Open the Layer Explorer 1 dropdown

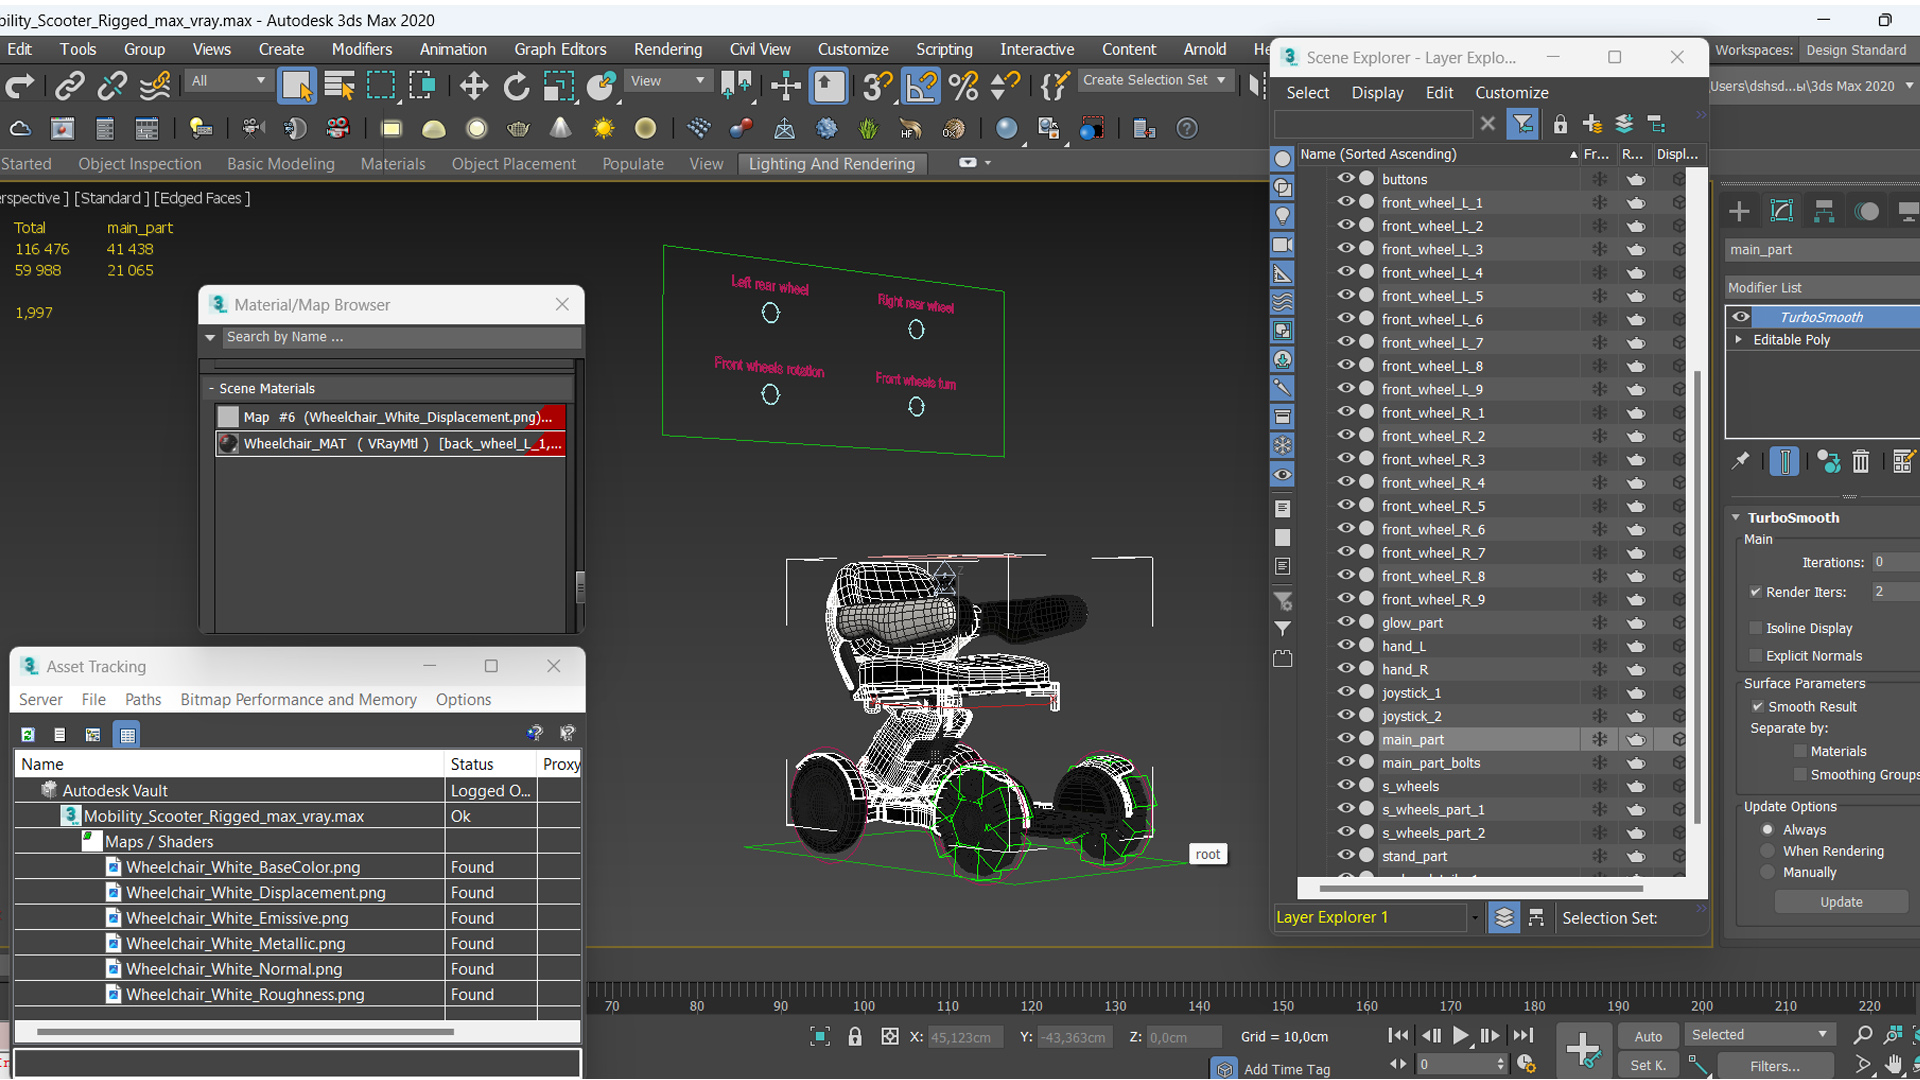click(x=1474, y=917)
